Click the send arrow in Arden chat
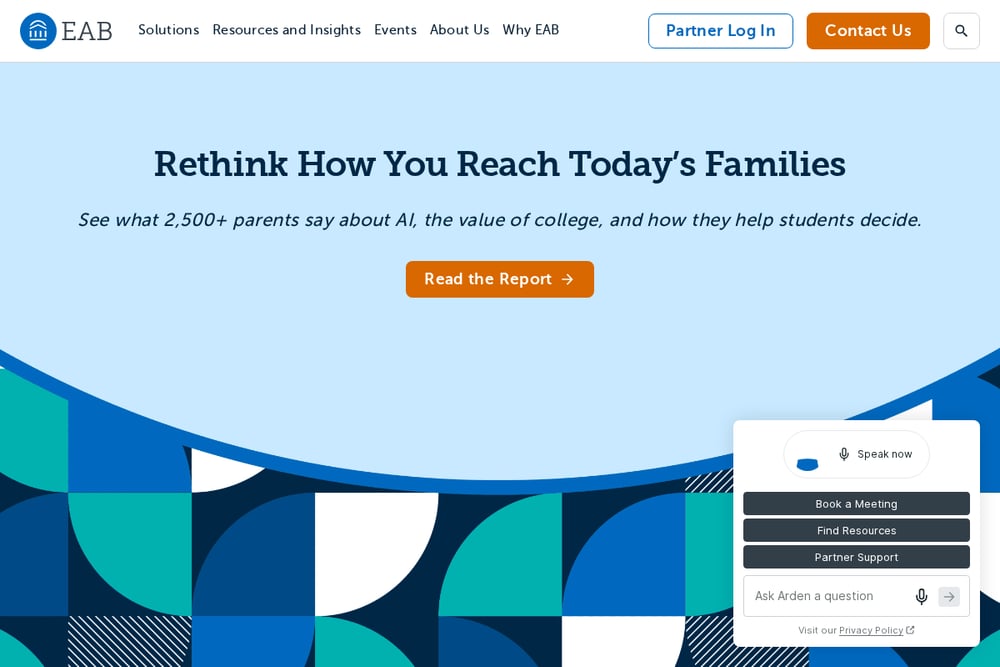Image resolution: width=1000 pixels, height=667 pixels. point(949,597)
